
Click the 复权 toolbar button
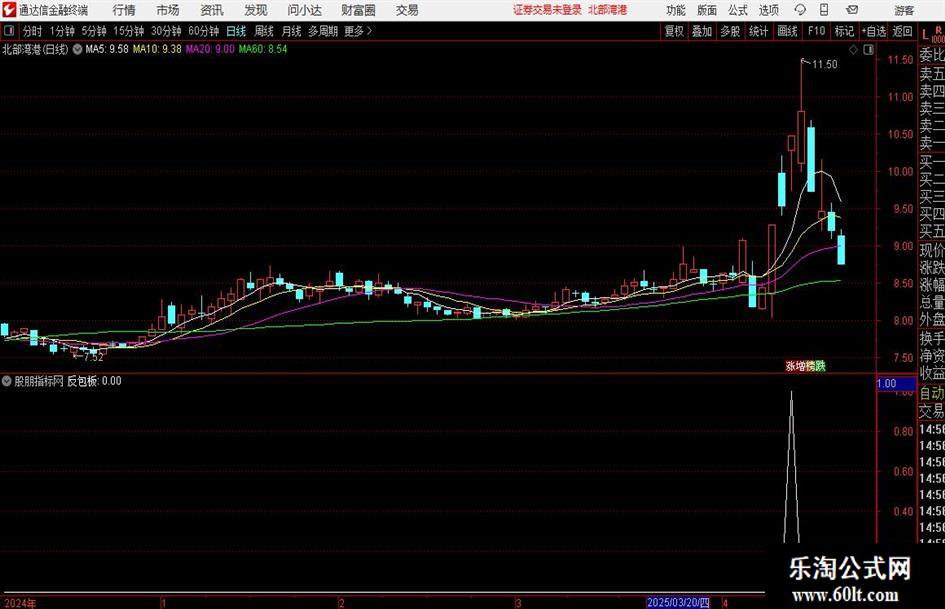click(674, 31)
